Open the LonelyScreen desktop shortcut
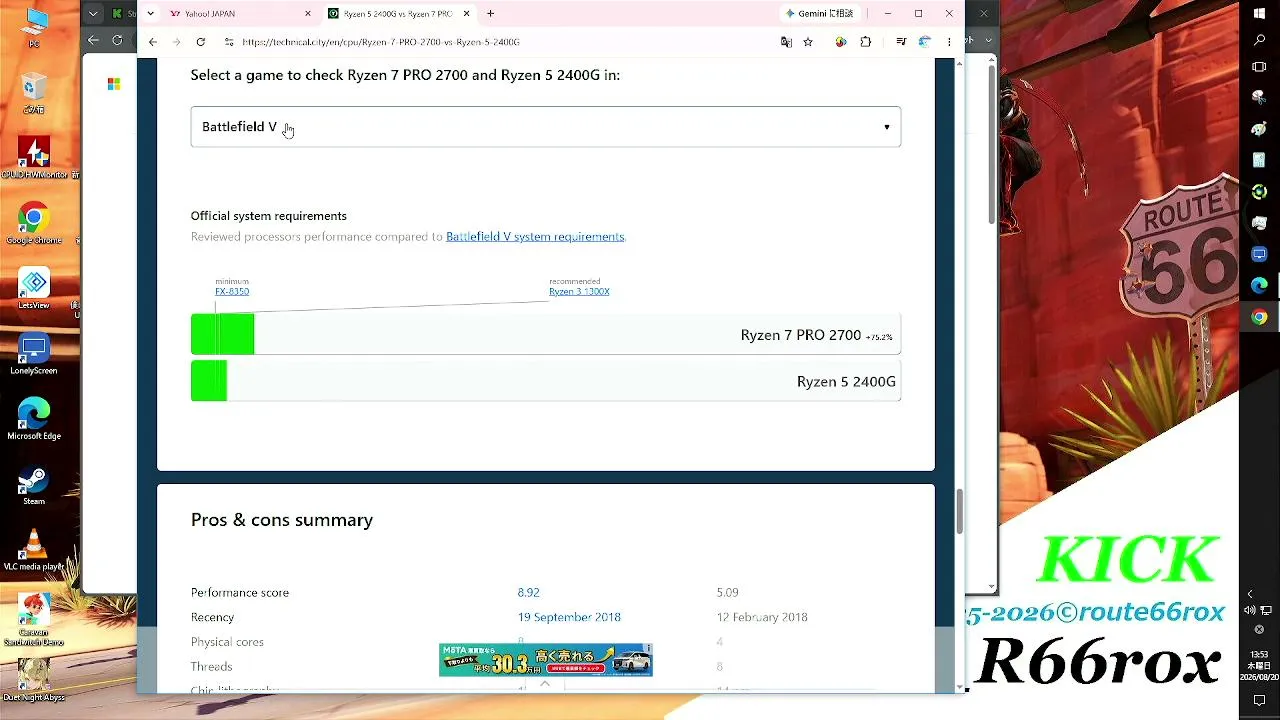Viewport: 1280px width, 720px height. click(34, 354)
